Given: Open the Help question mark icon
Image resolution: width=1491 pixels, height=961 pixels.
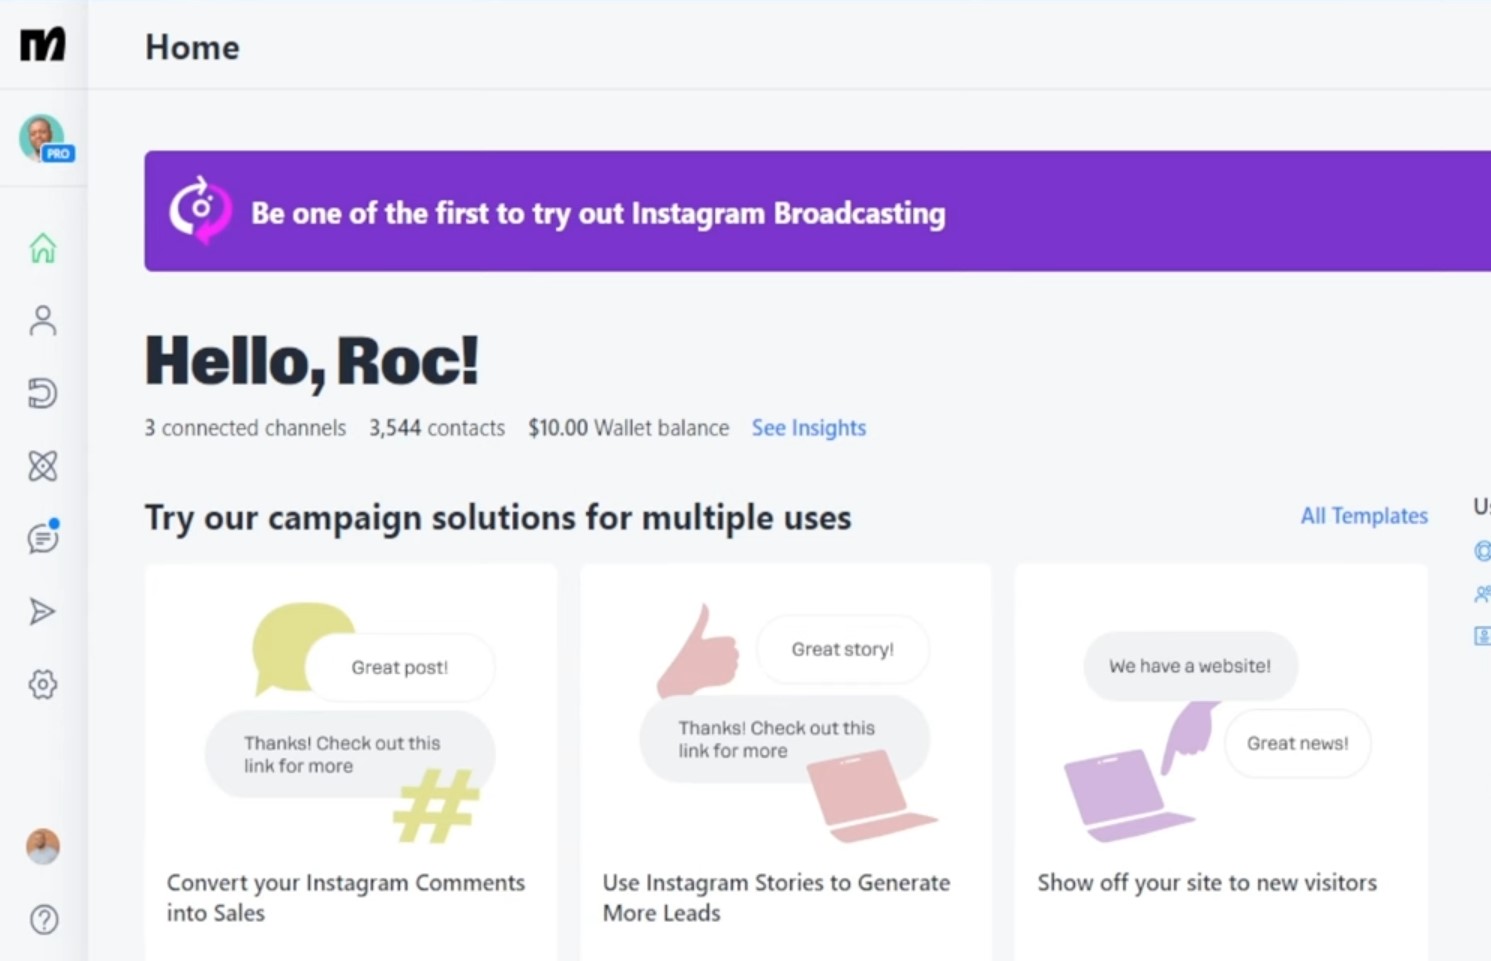Looking at the screenshot, I should [x=44, y=919].
